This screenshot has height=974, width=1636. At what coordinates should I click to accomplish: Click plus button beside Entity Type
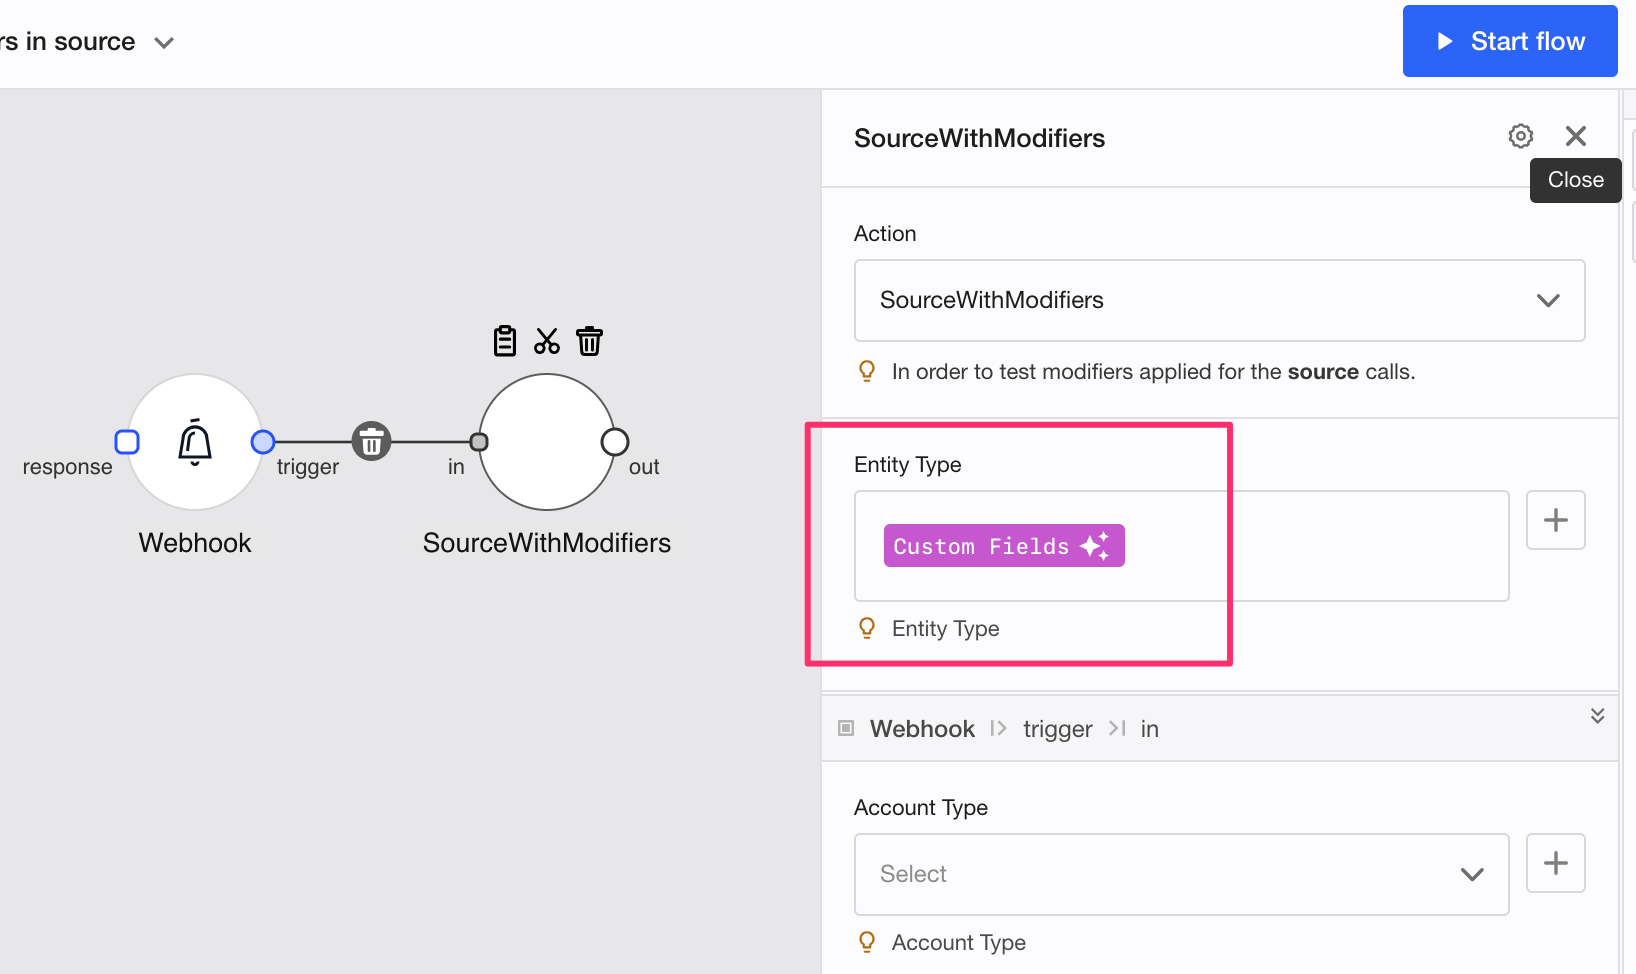[x=1555, y=520]
